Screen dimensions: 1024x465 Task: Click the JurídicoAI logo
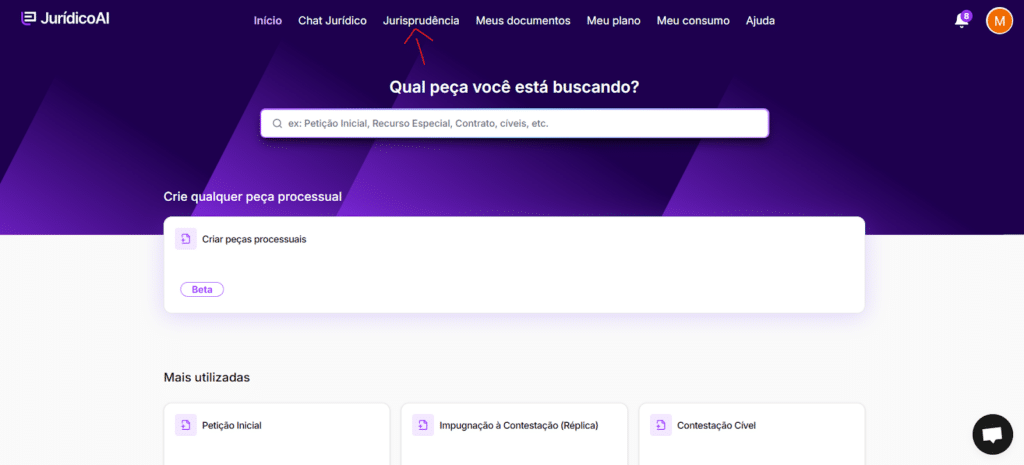[65, 18]
